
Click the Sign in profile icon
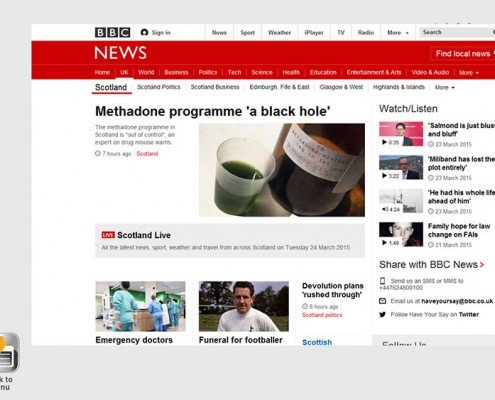tap(144, 32)
